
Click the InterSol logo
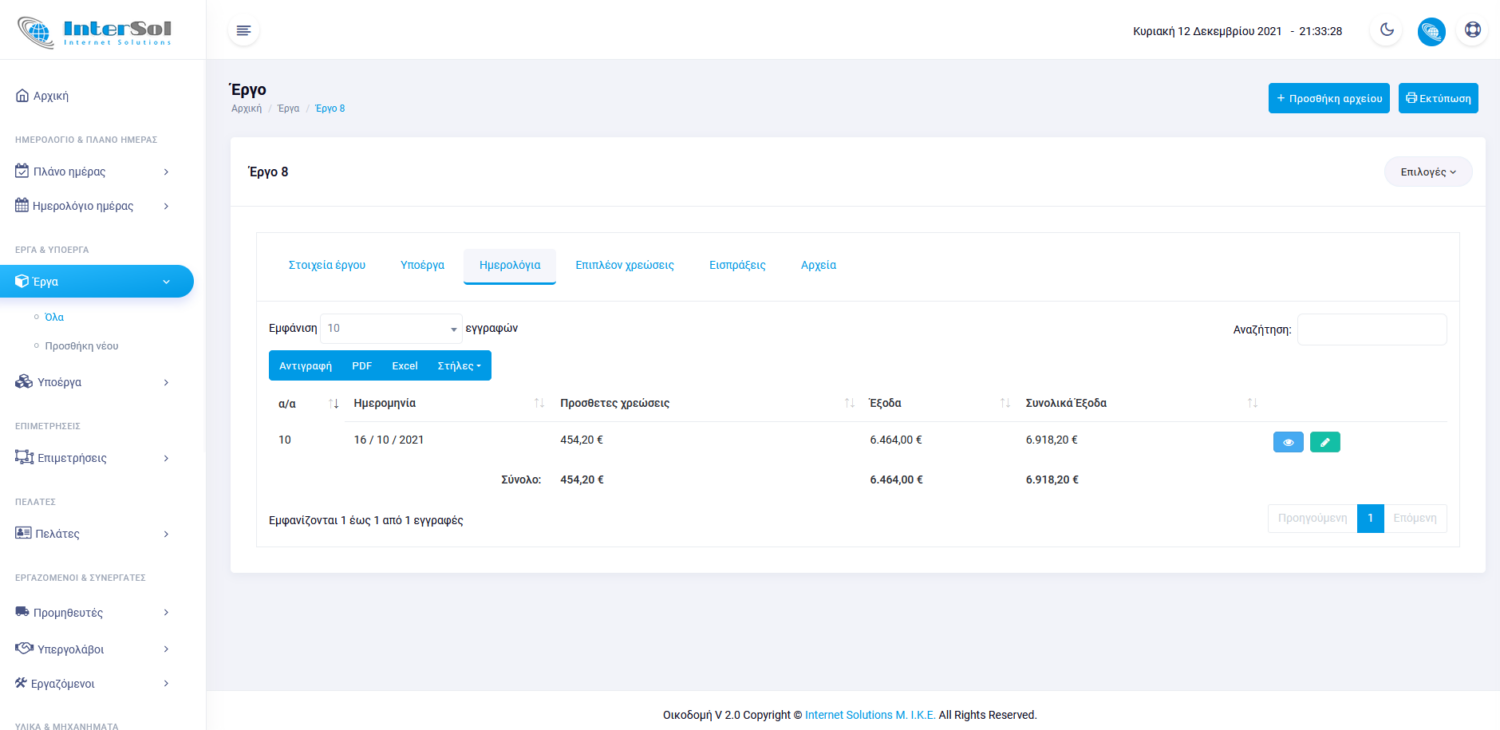pos(95,31)
